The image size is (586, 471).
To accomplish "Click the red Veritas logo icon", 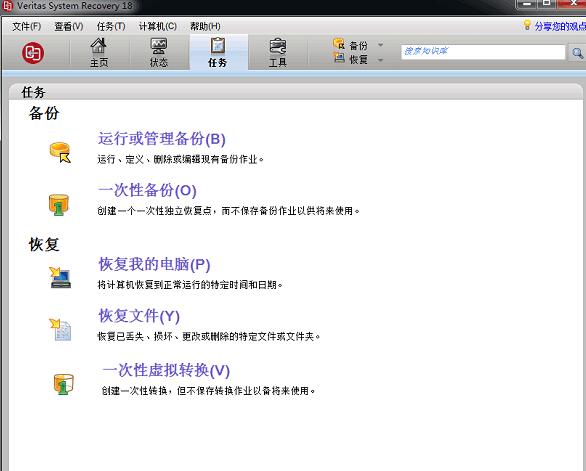I will [33, 53].
